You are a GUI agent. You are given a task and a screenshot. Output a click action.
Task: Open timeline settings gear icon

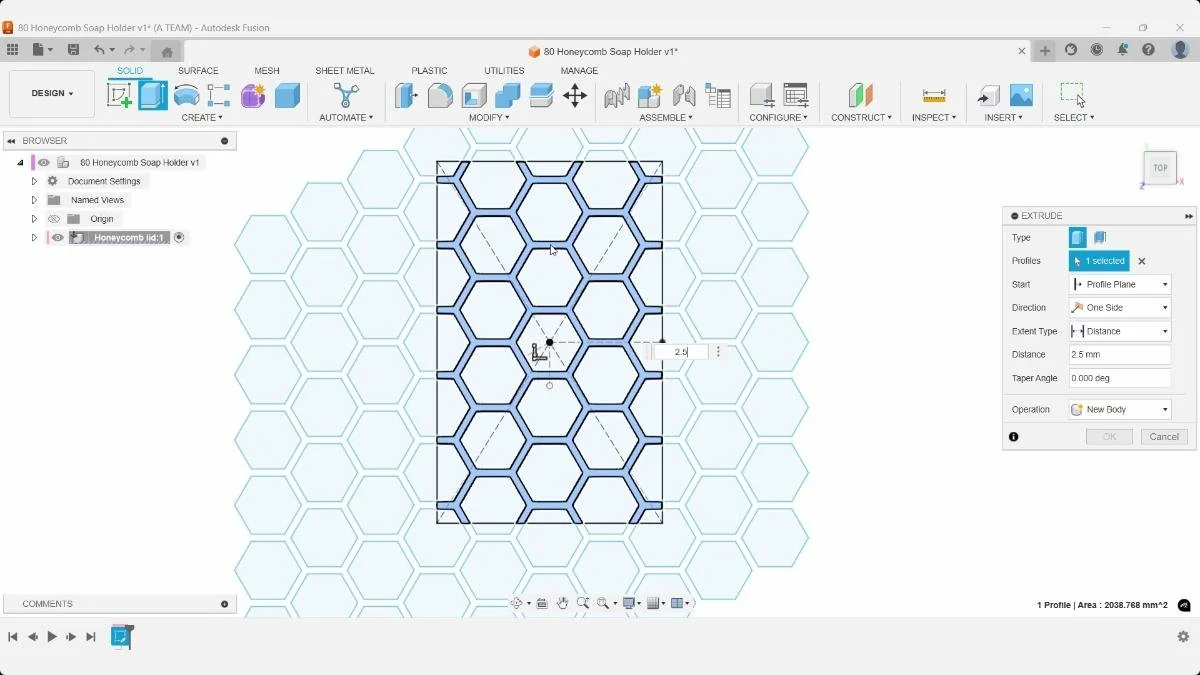click(1183, 636)
